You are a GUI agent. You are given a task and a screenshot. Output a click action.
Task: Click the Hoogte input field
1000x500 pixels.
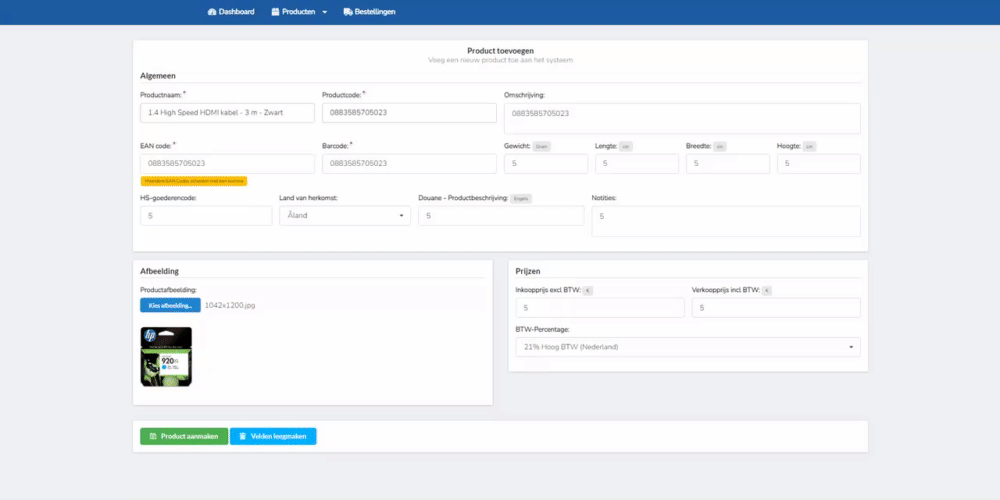pyautogui.click(x=819, y=163)
